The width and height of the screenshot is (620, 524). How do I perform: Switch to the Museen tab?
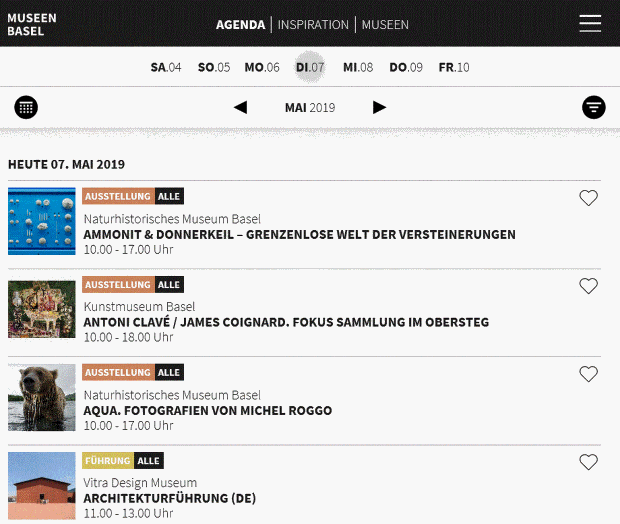tap(385, 25)
